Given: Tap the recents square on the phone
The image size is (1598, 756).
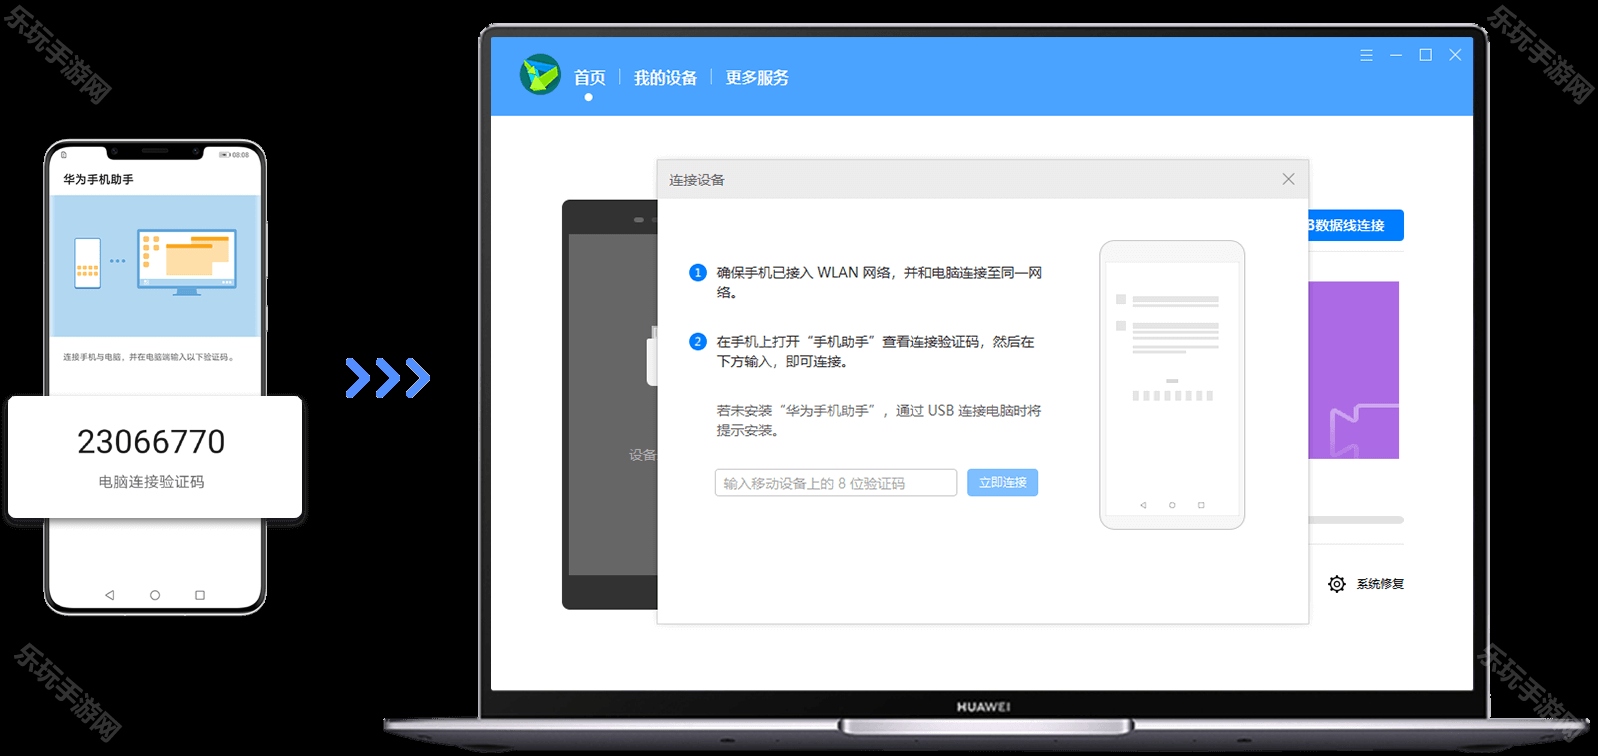Looking at the screenshot, I should click(200, 595).
